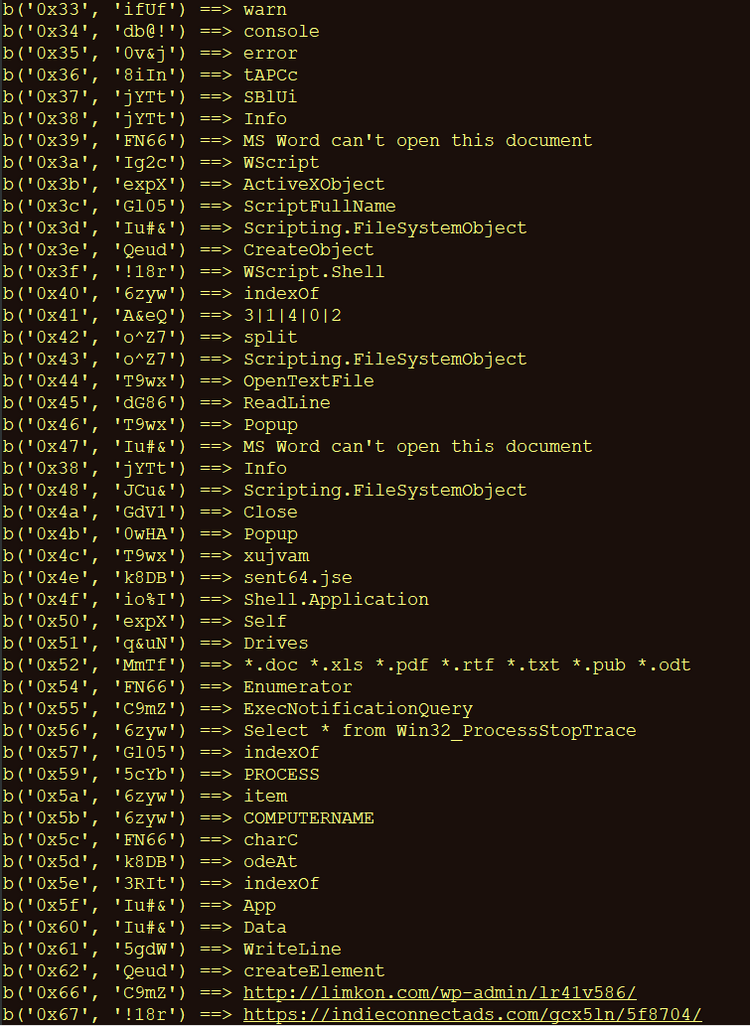Open the limkon.com wp-admin URL link

(440, 993)
